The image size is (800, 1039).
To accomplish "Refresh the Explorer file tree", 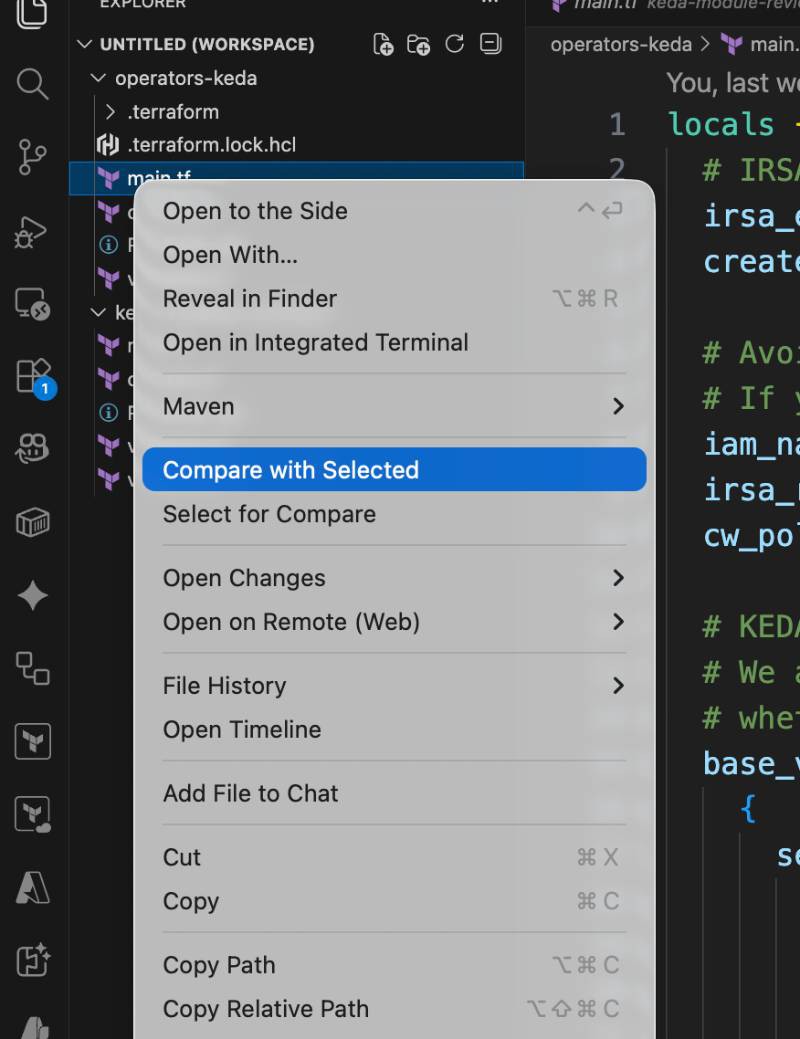I will pos(455,44).
